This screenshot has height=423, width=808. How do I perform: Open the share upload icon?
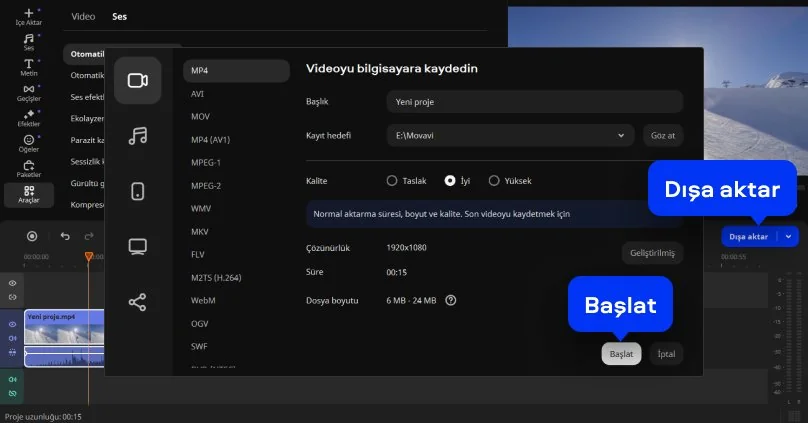pyautogui.click(x=138, y=301)
